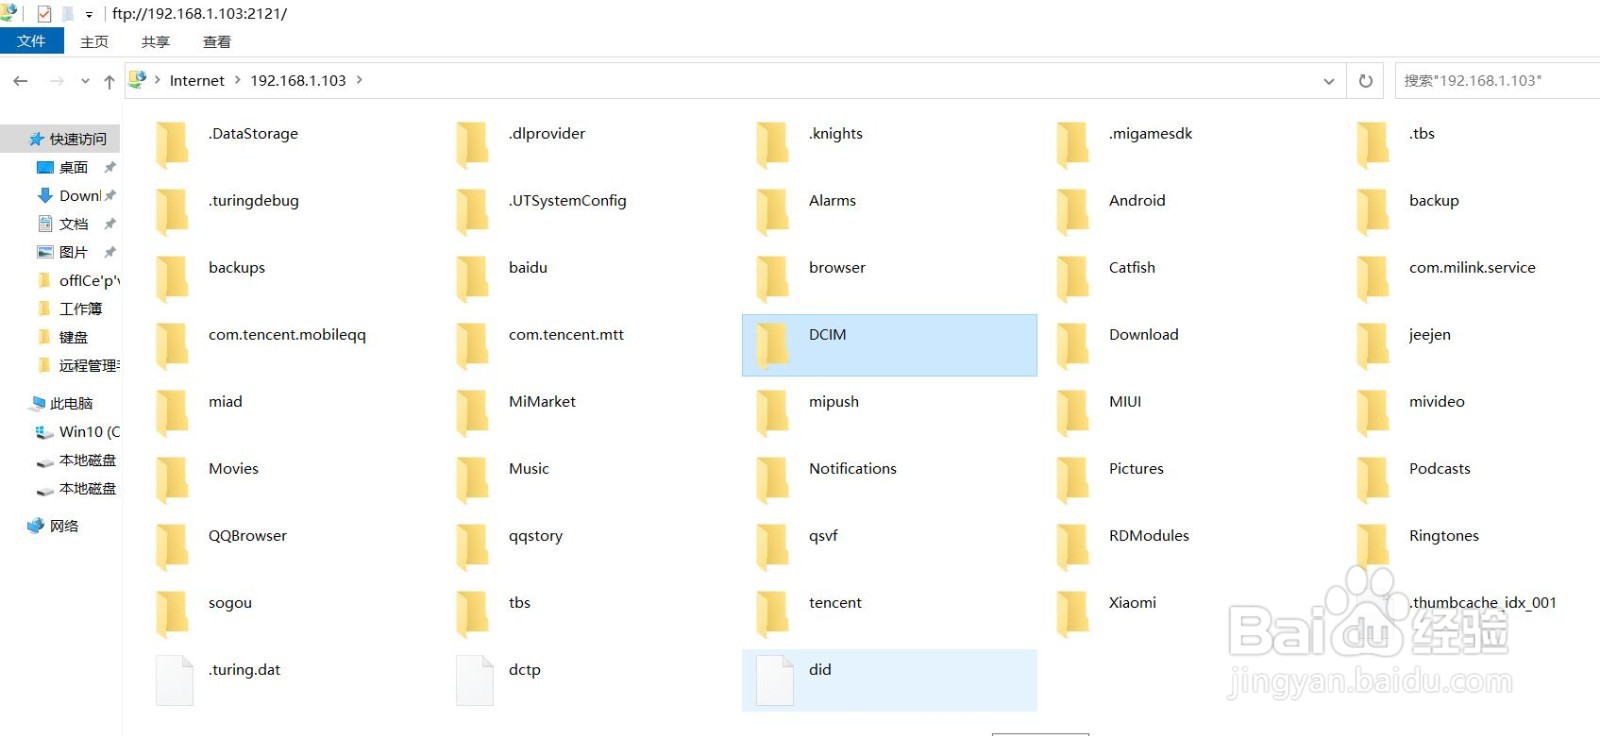Switch to the 查看 ribbon tab
1600x736 pixels.
[x=217, y=42]
